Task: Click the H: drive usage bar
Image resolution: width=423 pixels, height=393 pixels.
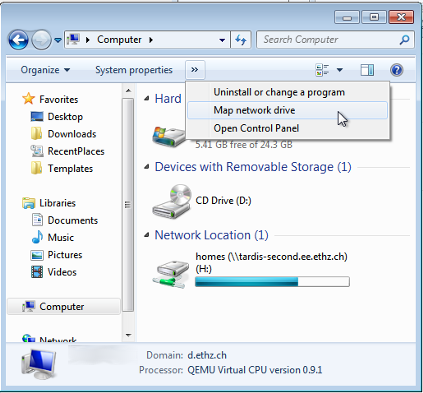Action: pyautogui.click(x=272, y=282)
